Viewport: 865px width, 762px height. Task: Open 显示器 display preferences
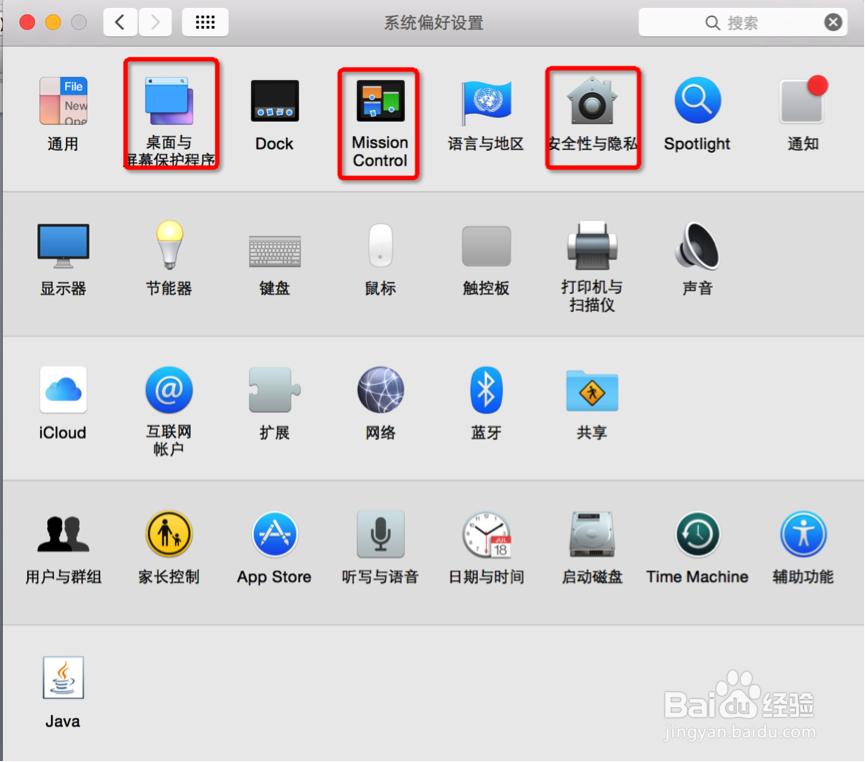63,246
